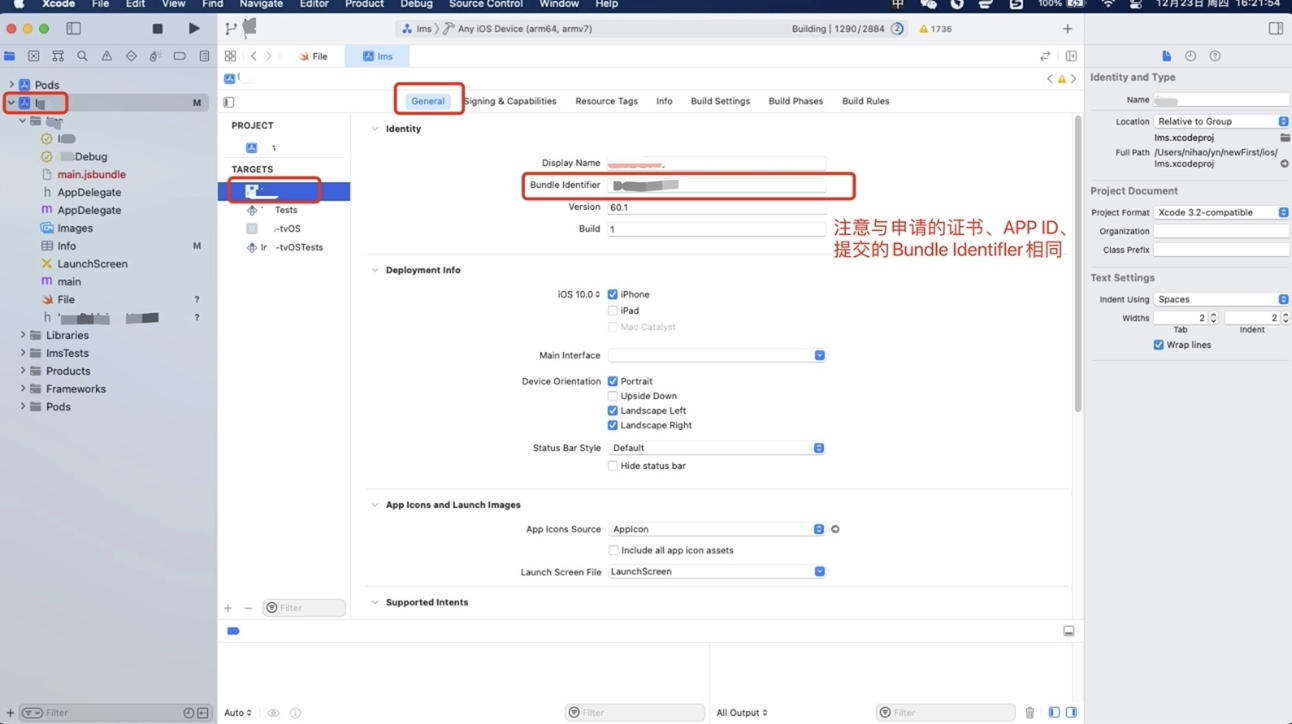Hide the left navigator sidebar

(x=73, y=29)
